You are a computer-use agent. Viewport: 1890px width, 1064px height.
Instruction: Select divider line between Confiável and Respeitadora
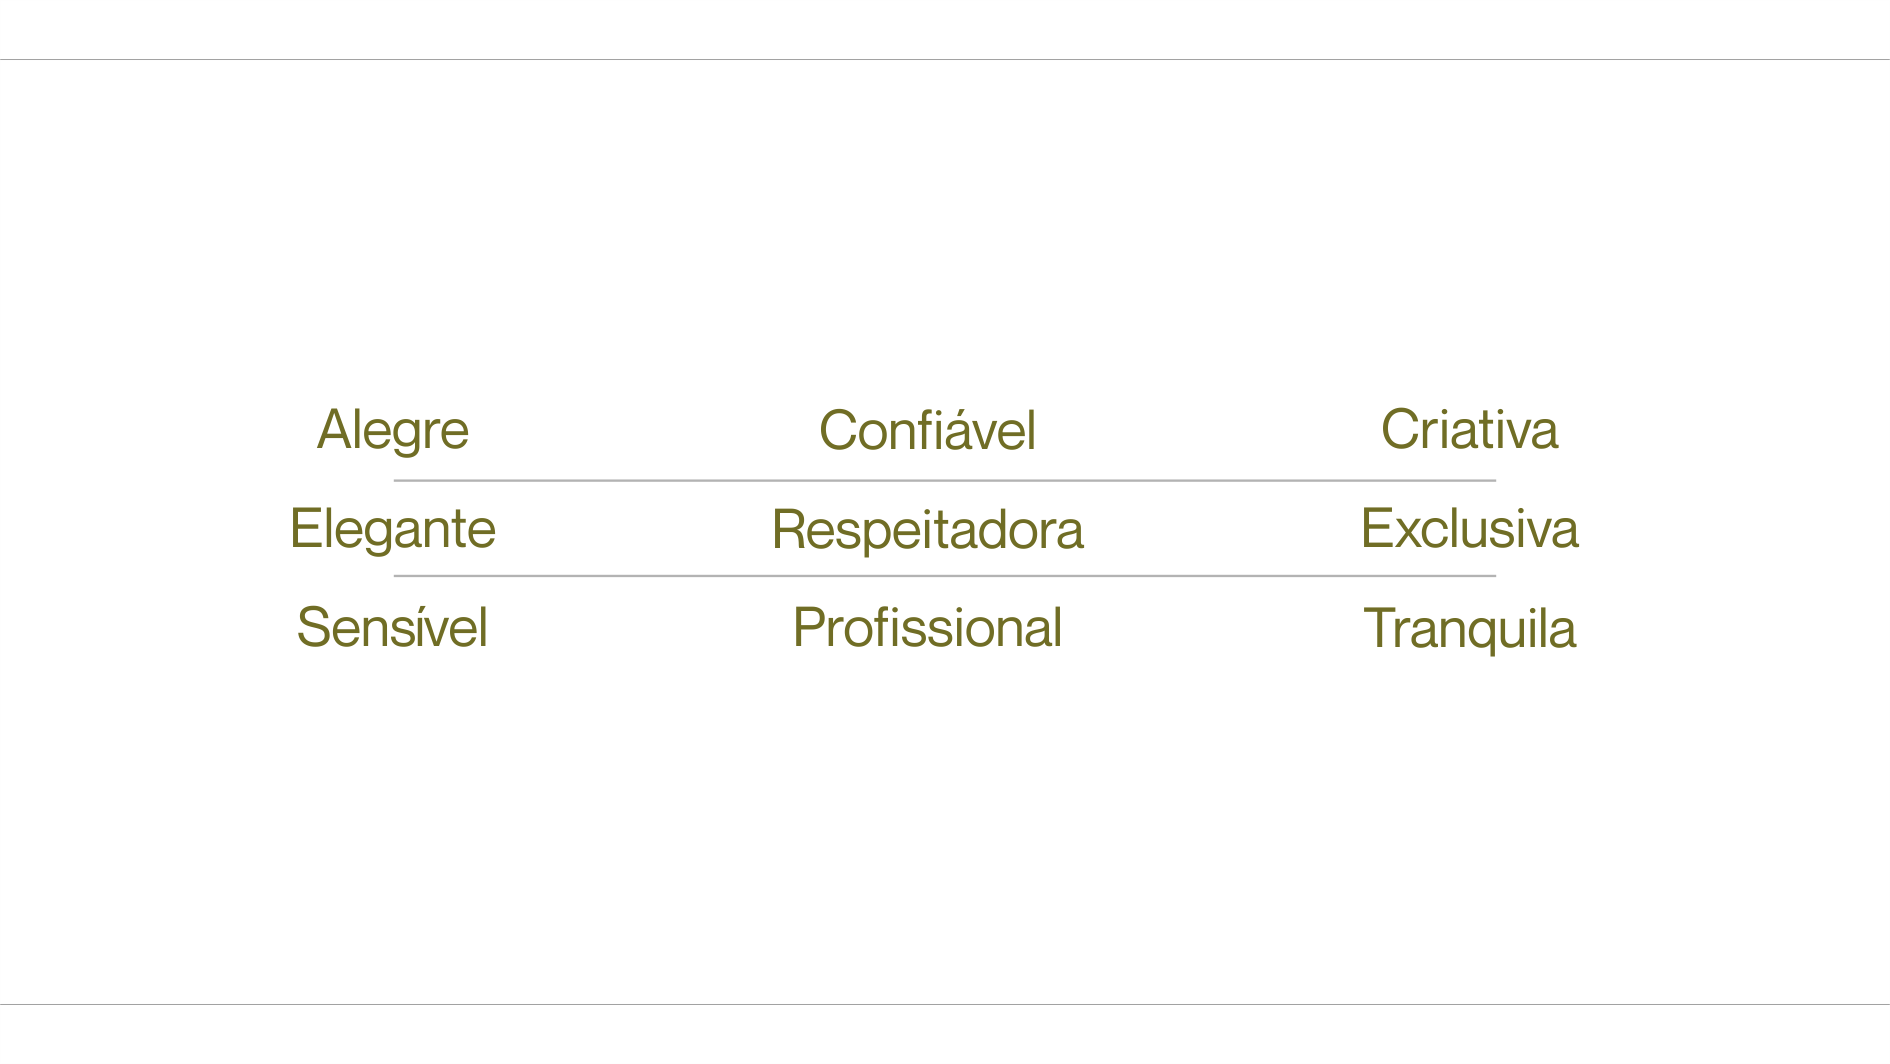coord(944,481)
